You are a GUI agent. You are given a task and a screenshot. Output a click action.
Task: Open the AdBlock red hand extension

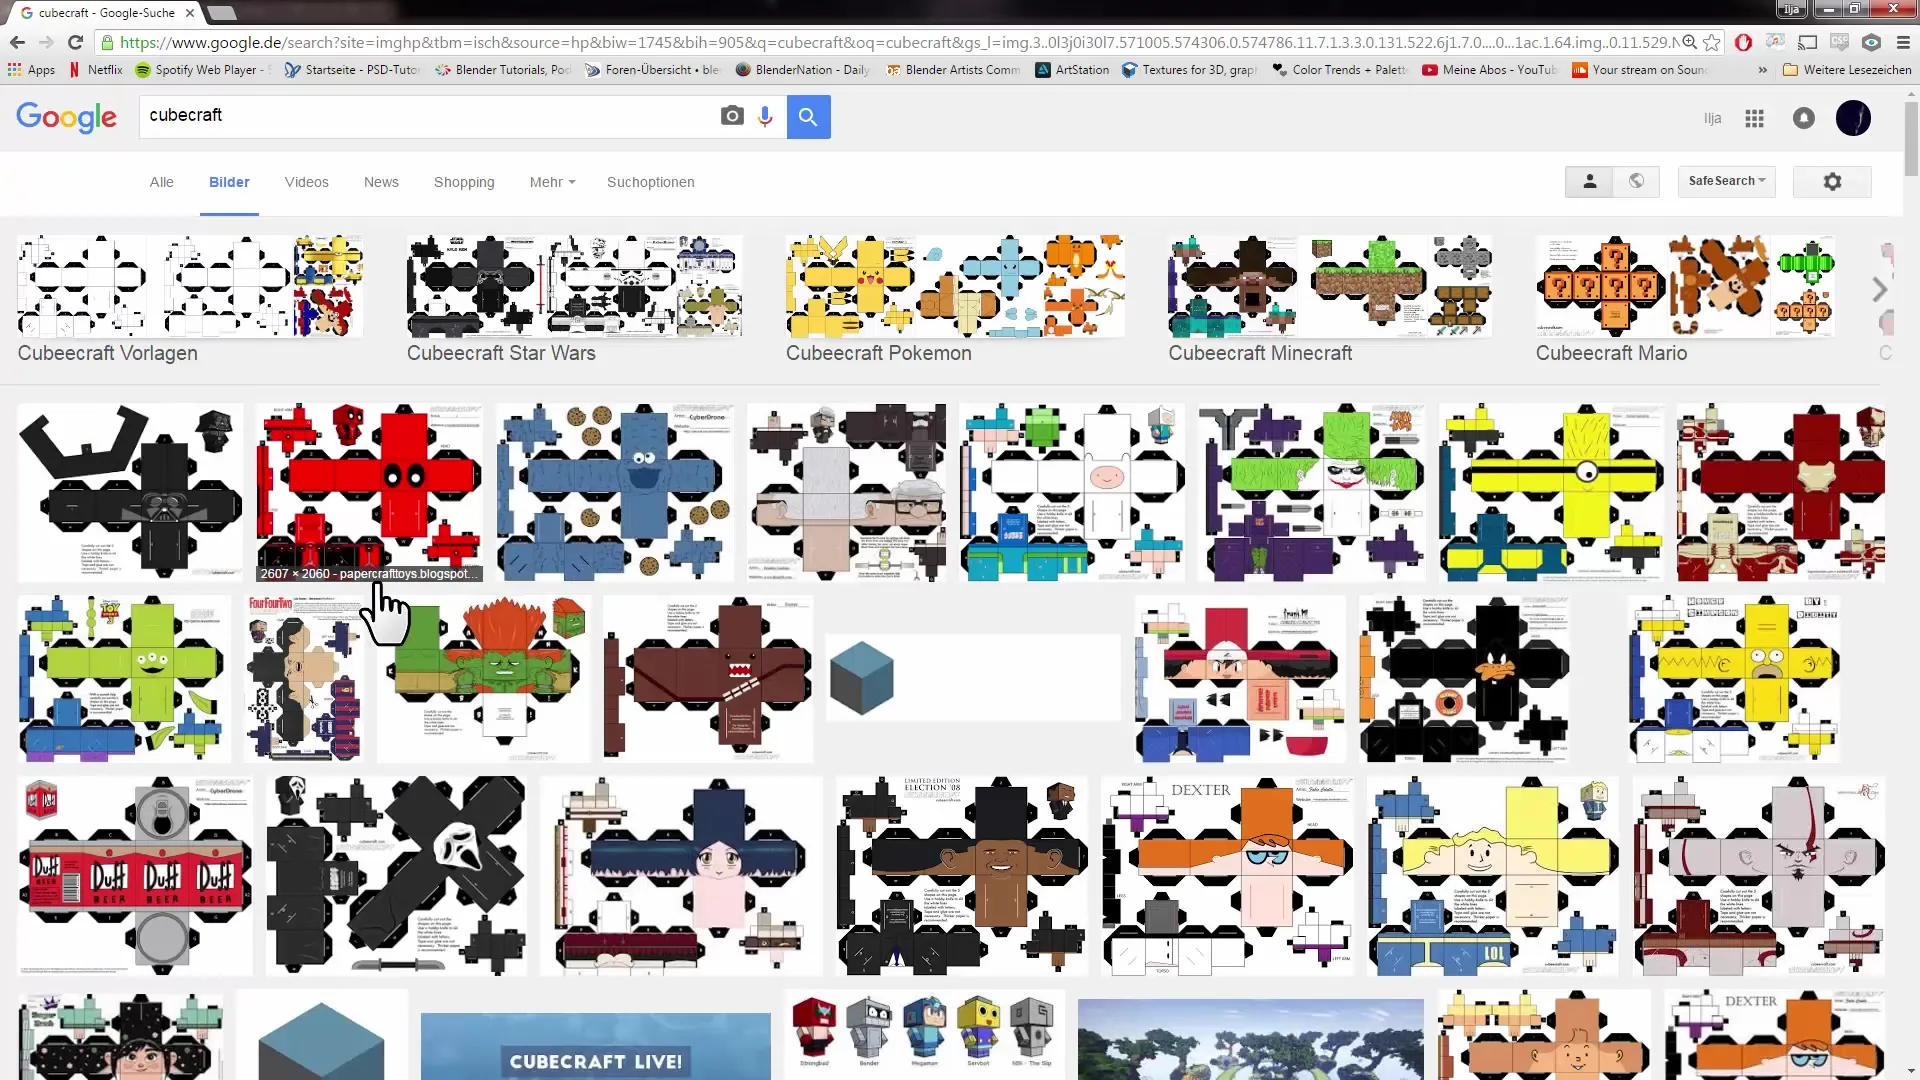[1743, 42]
